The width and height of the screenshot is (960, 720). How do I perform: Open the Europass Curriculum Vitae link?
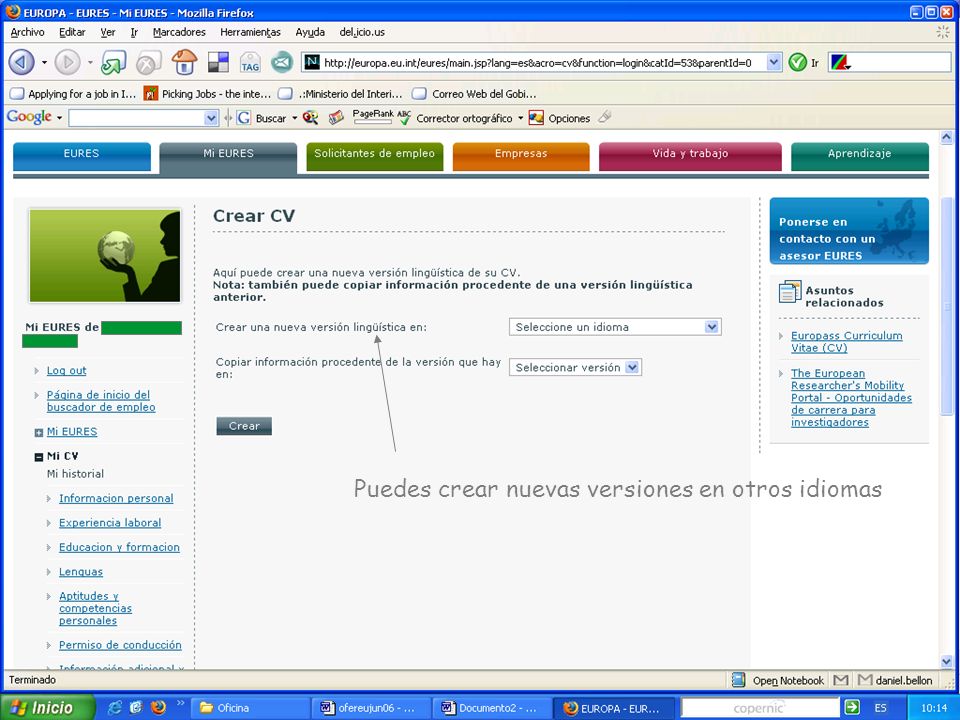click(846, 342)
